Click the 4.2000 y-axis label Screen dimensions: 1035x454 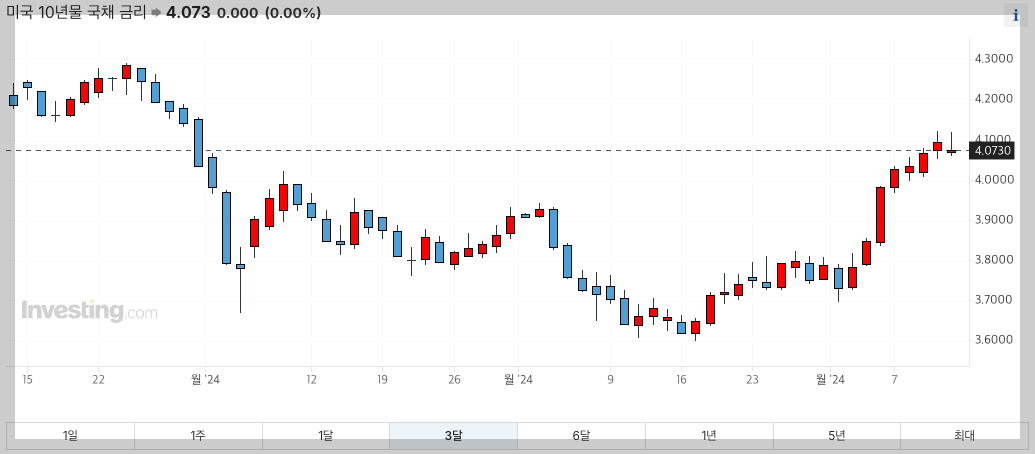coord(993,99)
